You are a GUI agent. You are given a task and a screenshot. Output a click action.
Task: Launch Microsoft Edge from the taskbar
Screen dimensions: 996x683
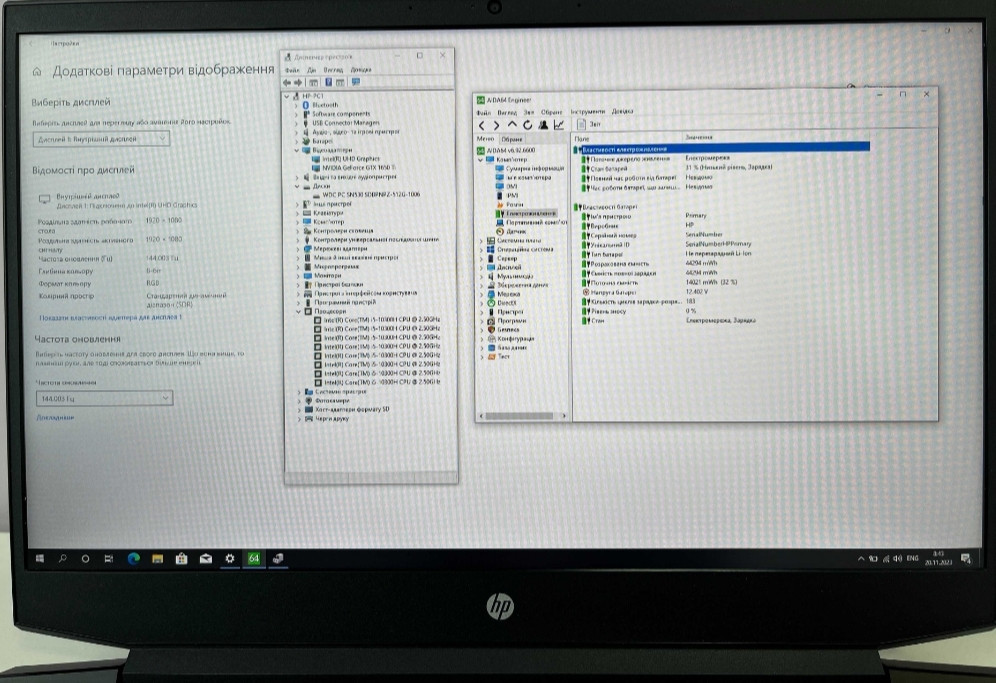132,559
